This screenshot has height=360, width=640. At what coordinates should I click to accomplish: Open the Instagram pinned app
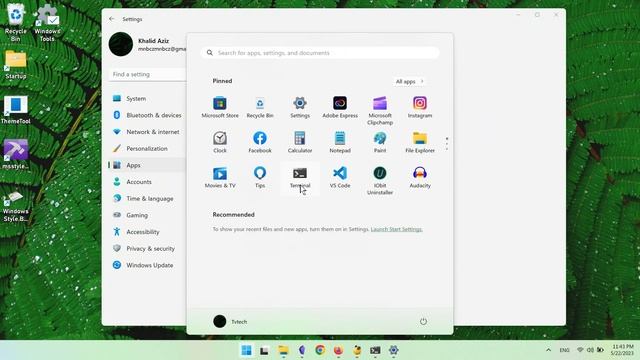(x=420, y=107)
